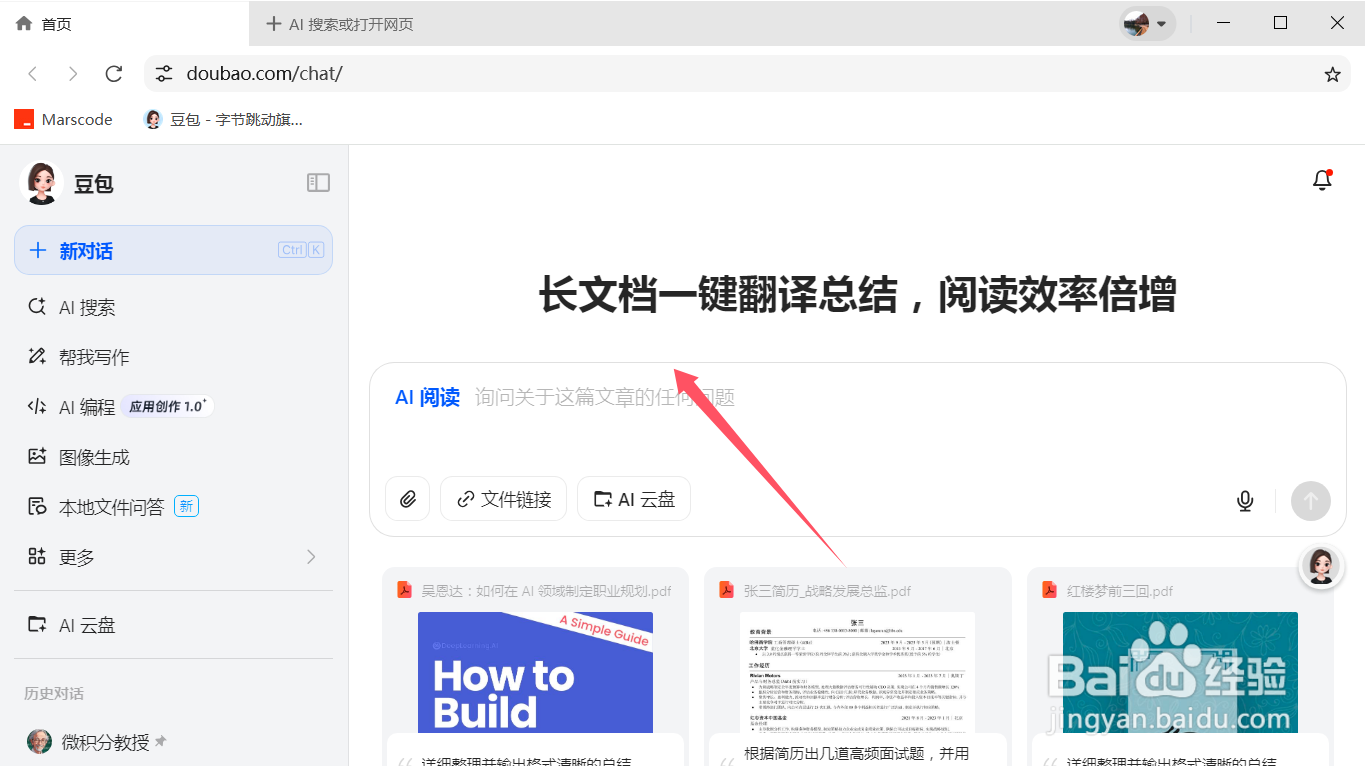
Task: Open 豆包 - 字节跳动 bookmark
Action: pyautogui.click(x=223, y=119)
